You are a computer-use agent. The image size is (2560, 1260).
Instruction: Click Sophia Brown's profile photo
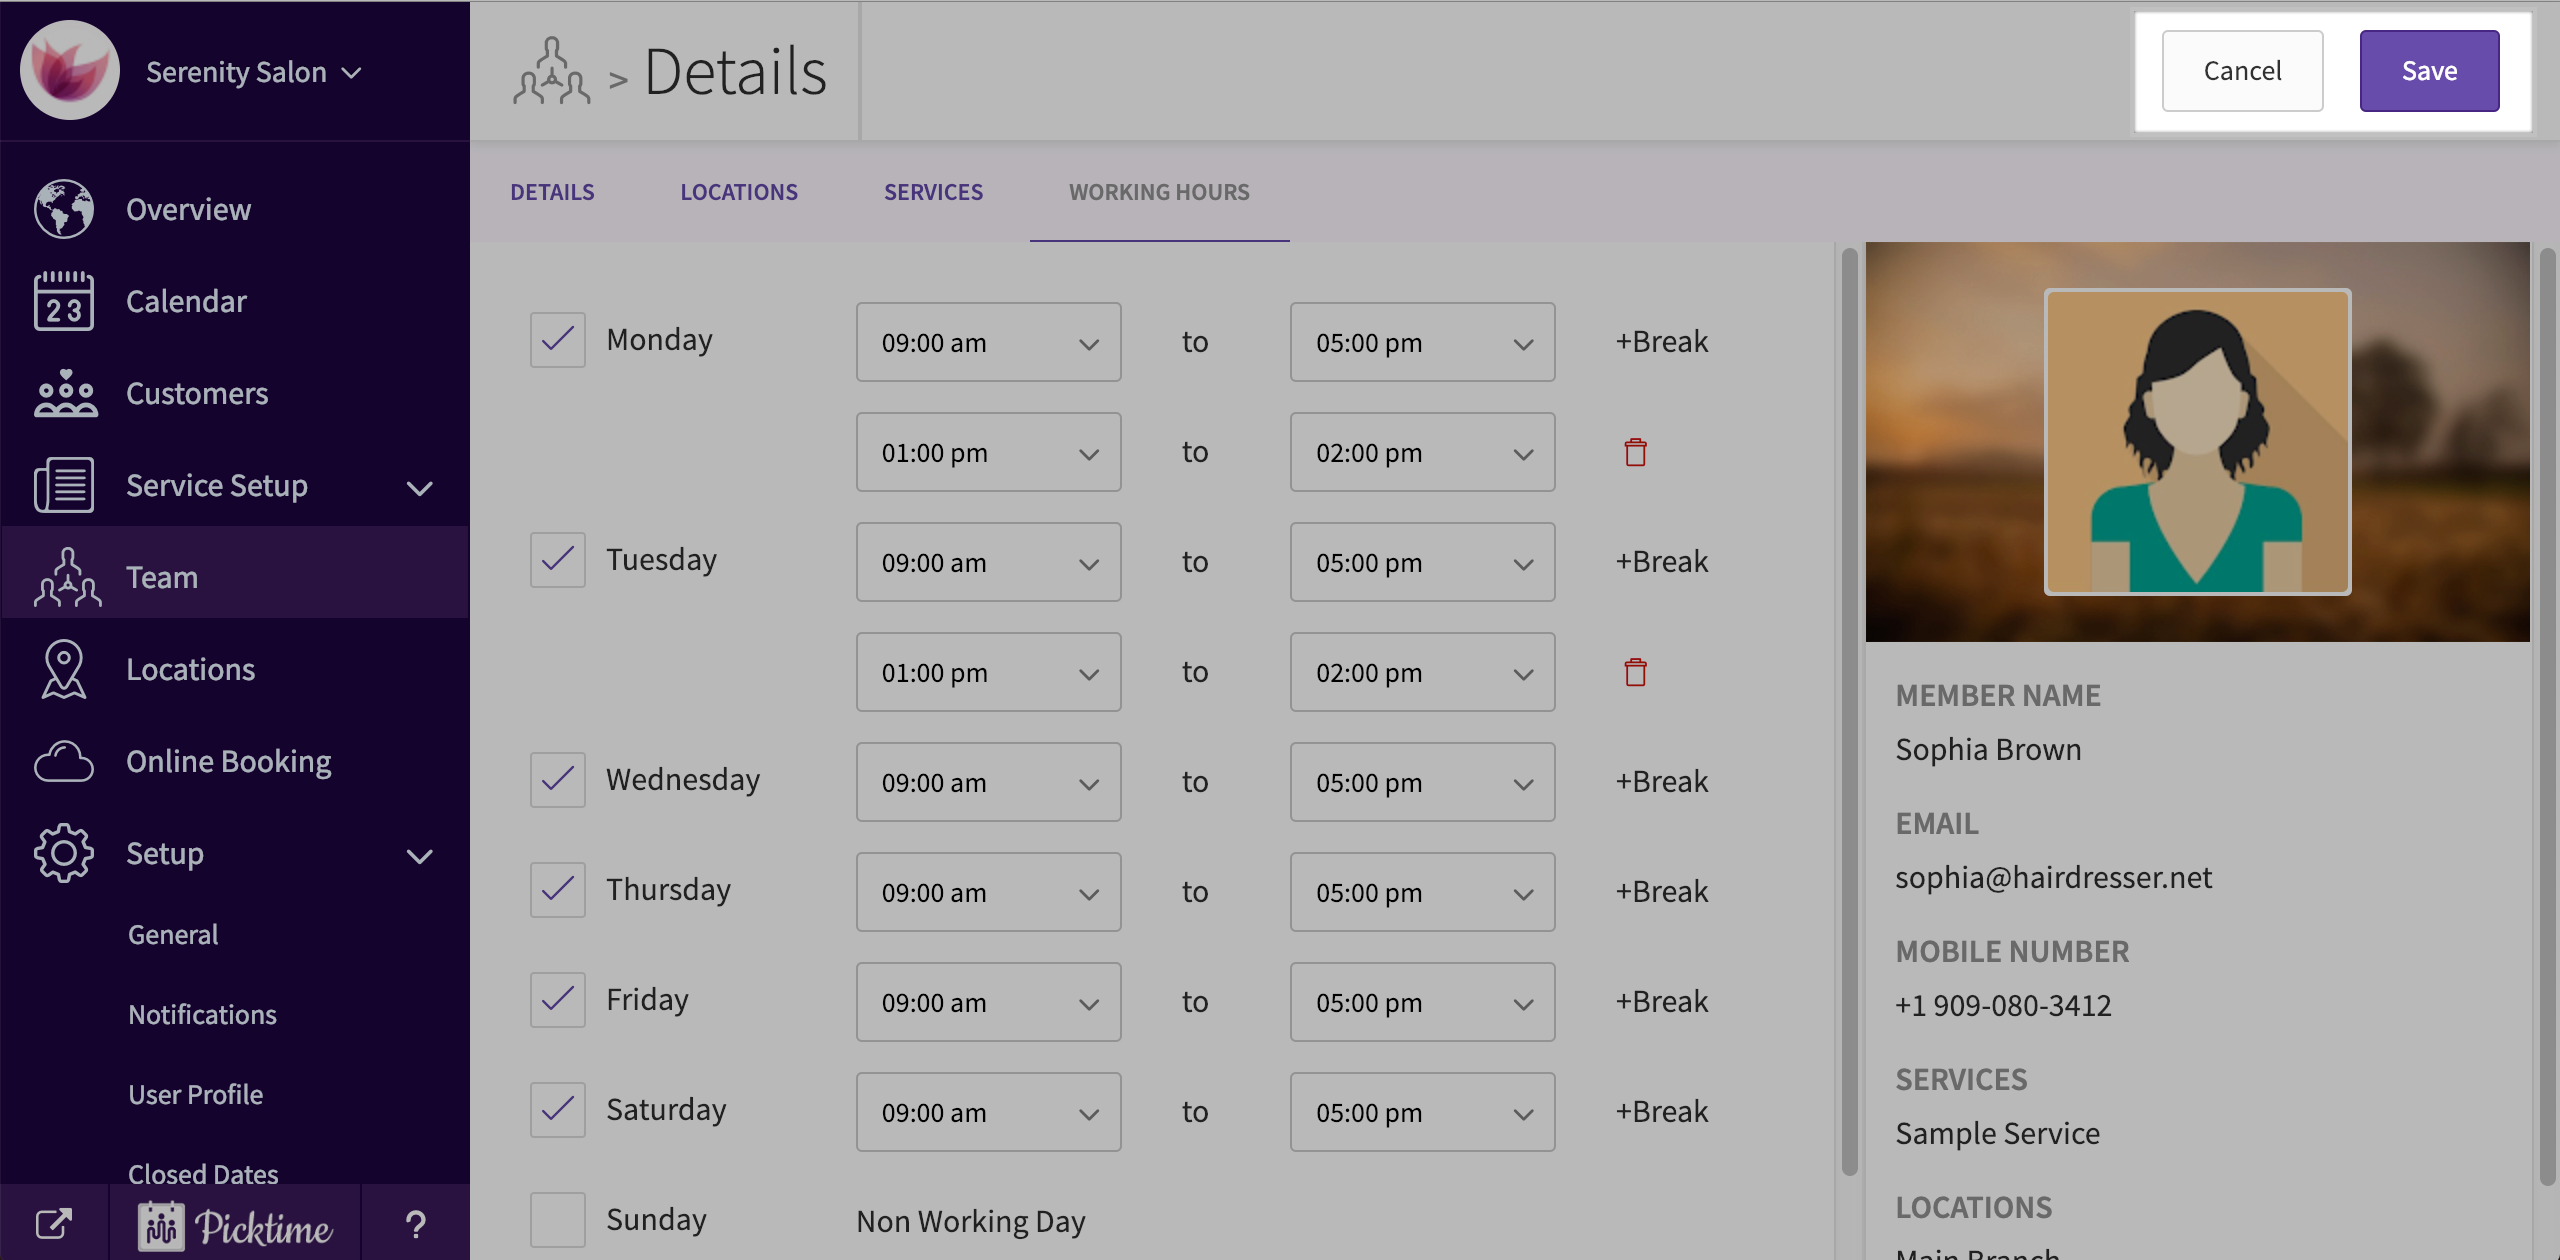point(2197,441)
